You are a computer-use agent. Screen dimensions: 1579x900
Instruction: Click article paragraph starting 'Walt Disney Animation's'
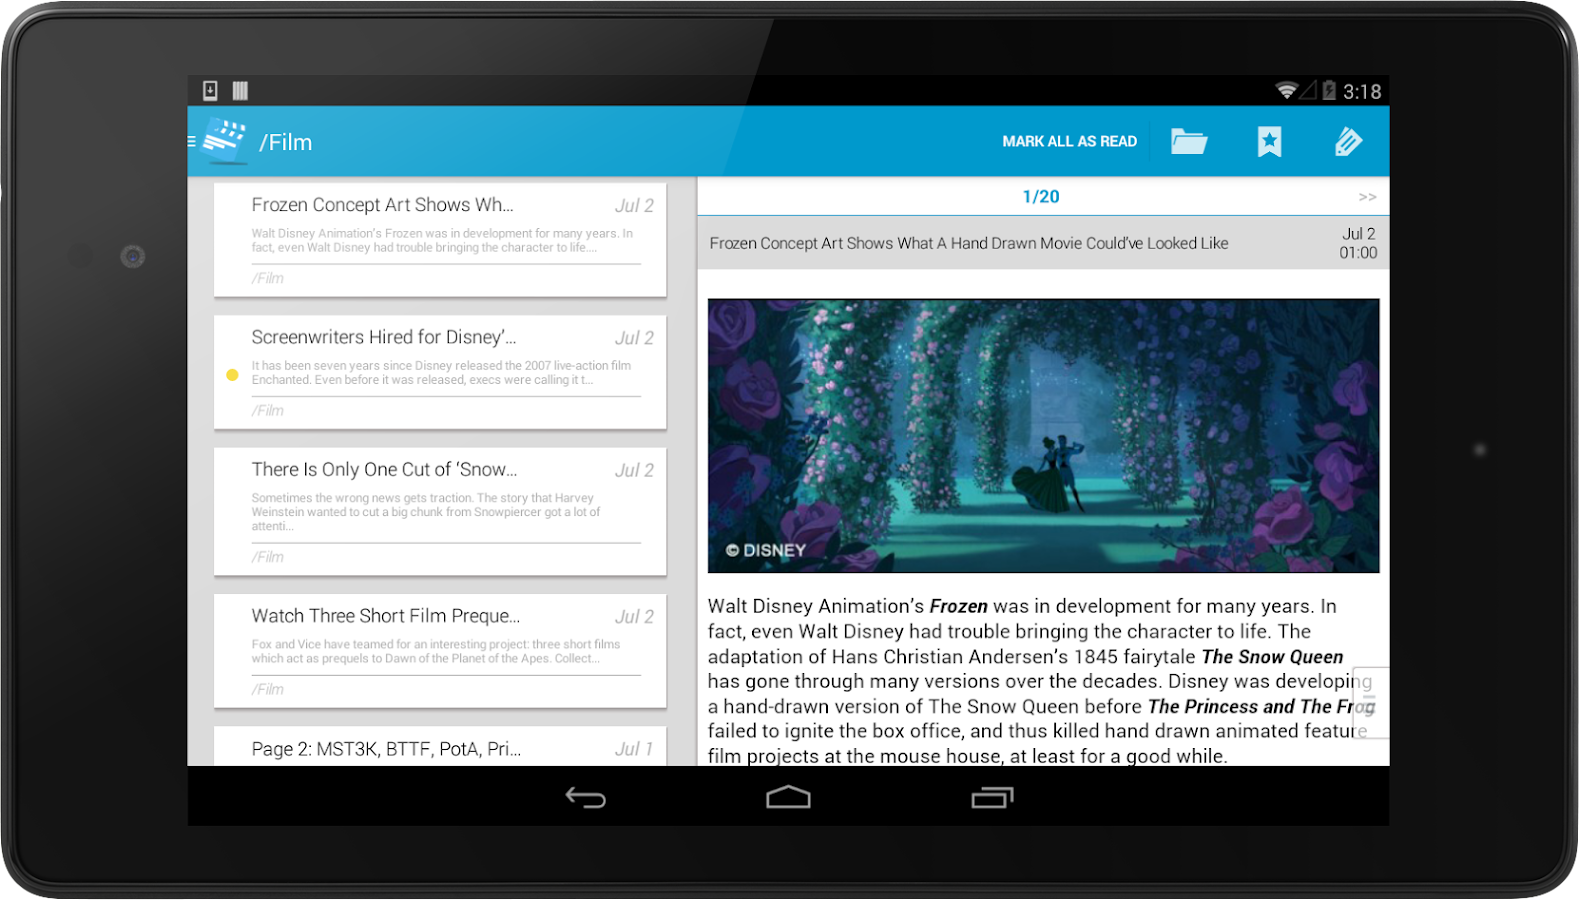(x=1040, y=681)
